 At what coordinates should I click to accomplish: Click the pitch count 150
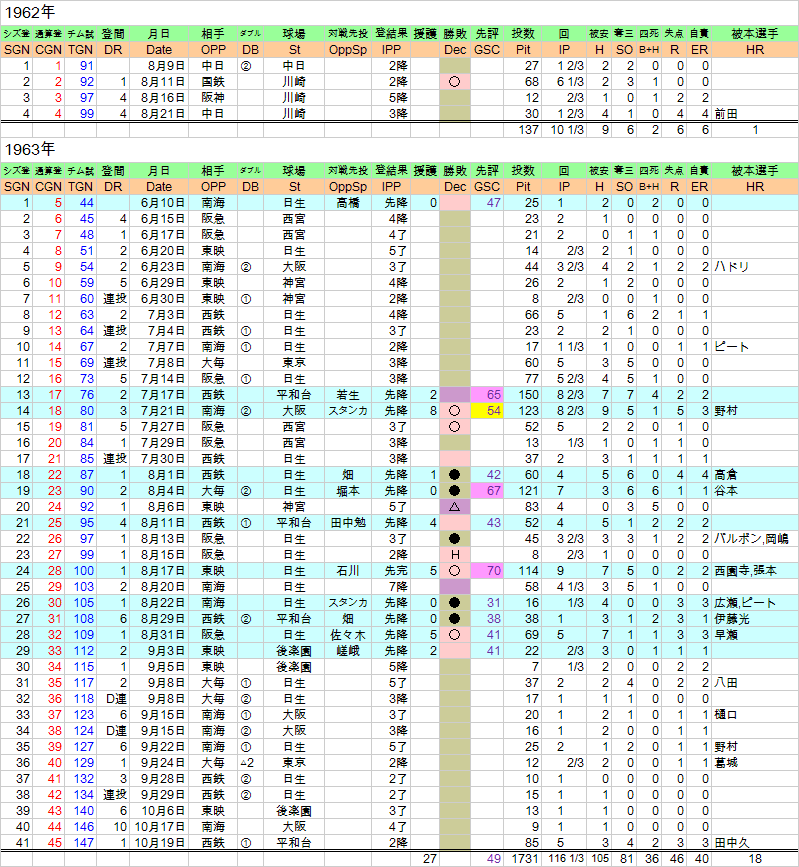(x=522, y=395)
